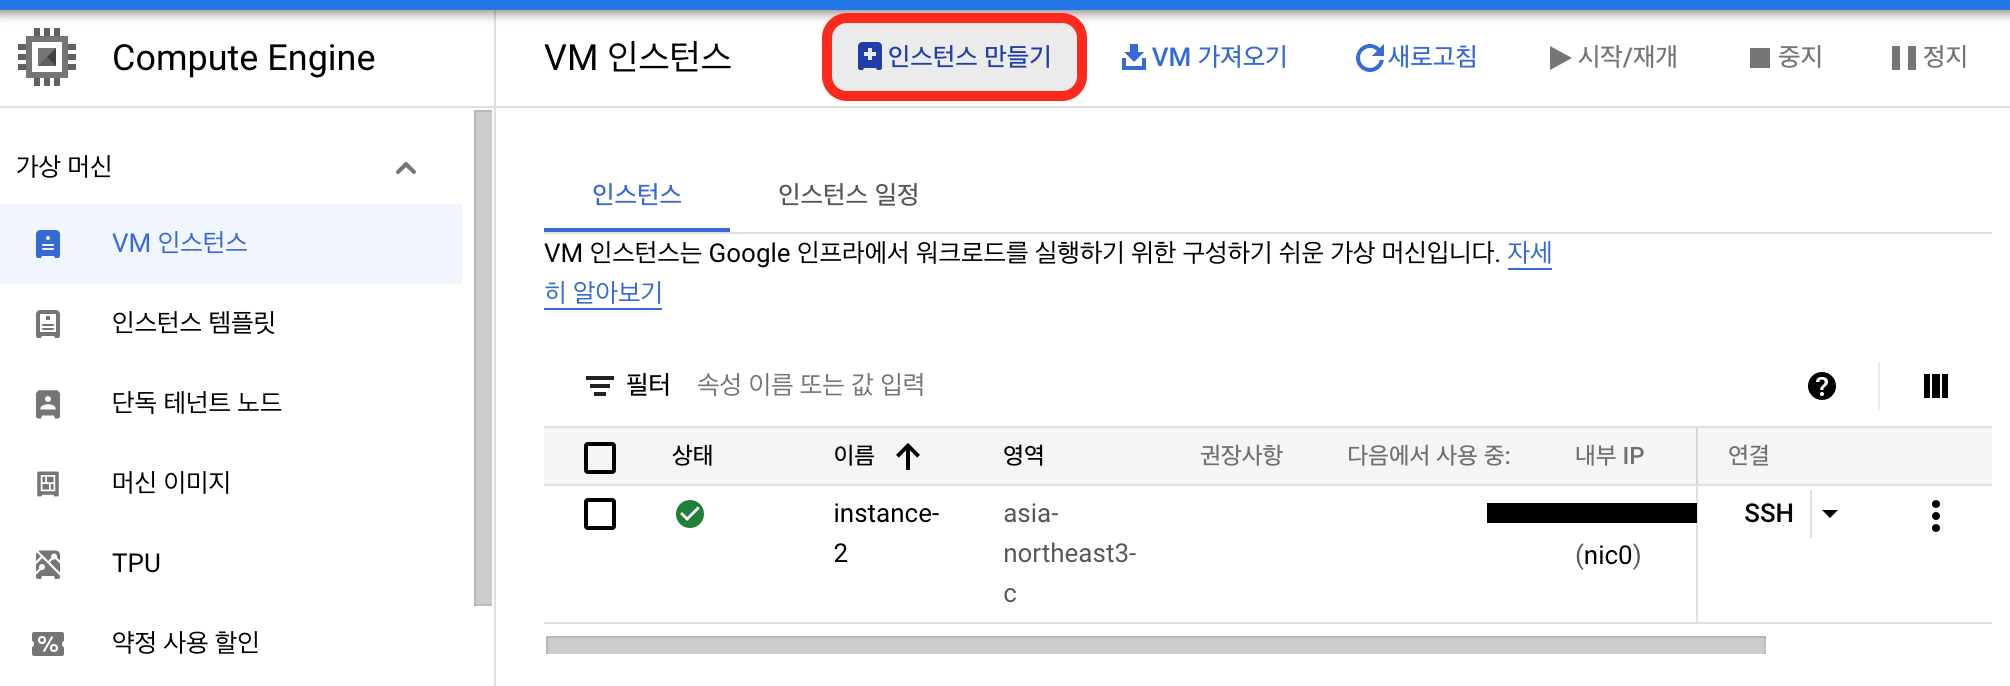Collapse the 가상 머신 sidebar section
Screen dimensions: 2010x686
click(x=406, y=167)
